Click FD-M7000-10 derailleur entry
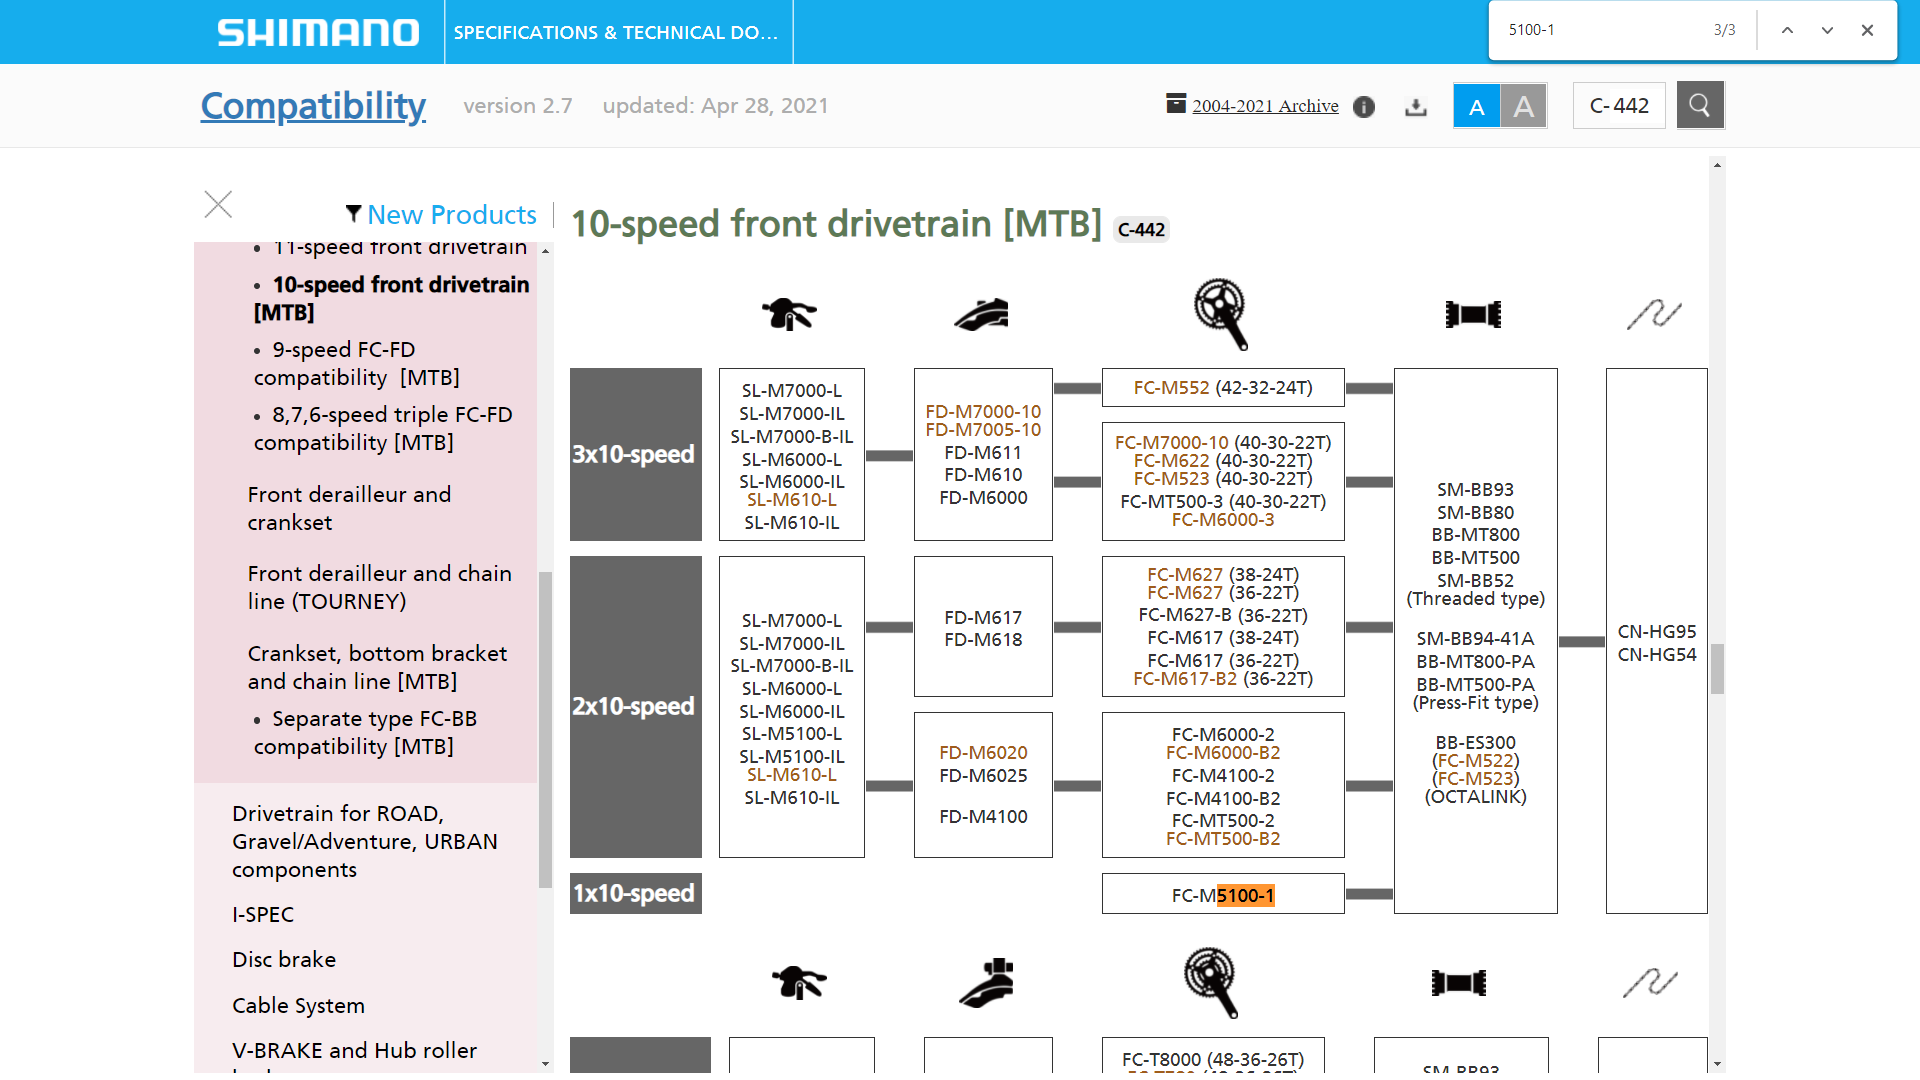Viewport: 1920px width, 1080px height. point(983,411)
